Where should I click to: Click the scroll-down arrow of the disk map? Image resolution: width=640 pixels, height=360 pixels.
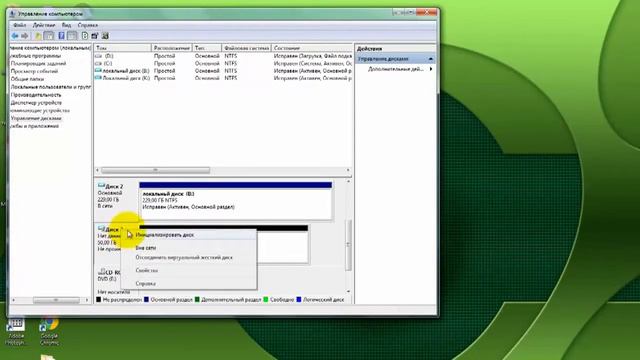(x=348, y=291)
